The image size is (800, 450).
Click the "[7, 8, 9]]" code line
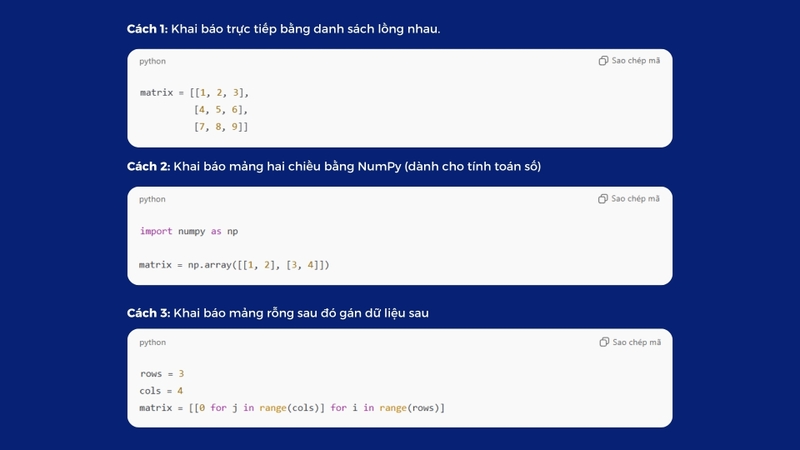220,127
